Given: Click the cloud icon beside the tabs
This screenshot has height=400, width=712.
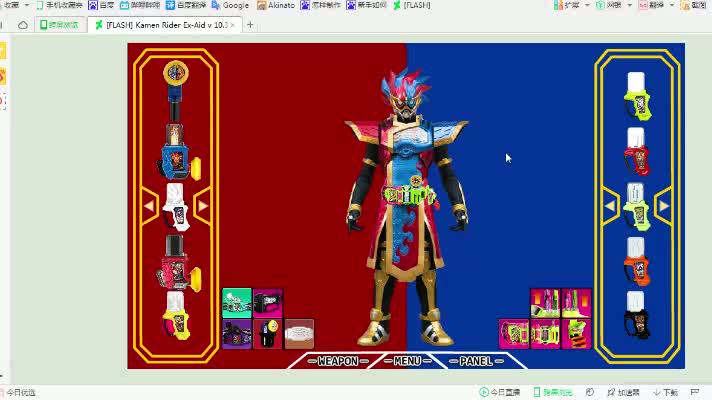Looking at the screenshot, I should (23, 25).
